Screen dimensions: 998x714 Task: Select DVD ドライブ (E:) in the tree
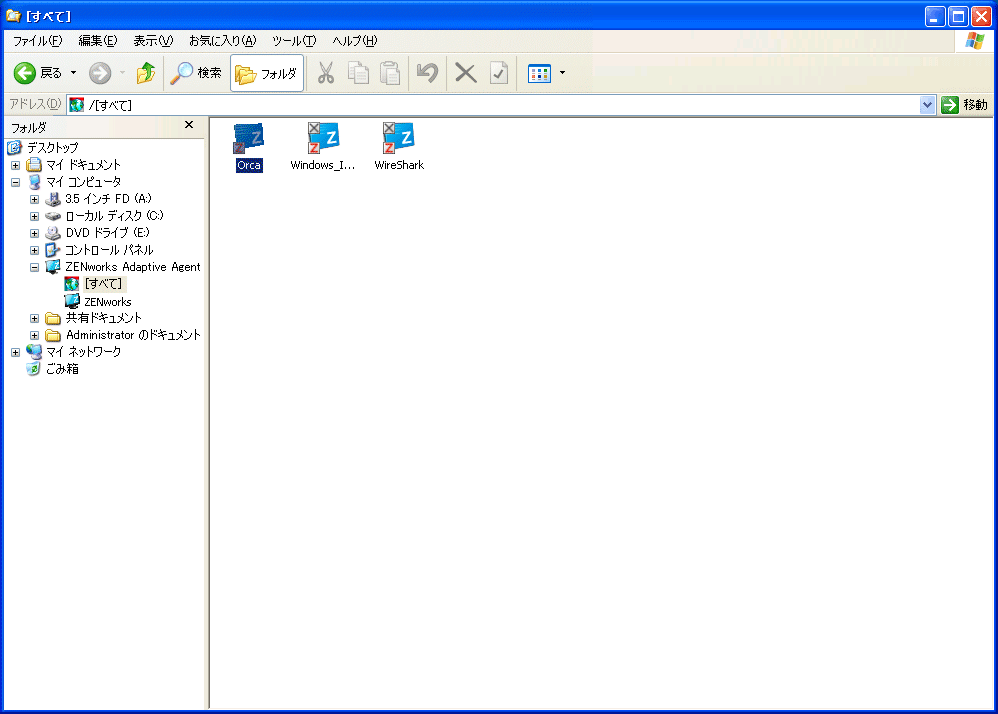108,233
